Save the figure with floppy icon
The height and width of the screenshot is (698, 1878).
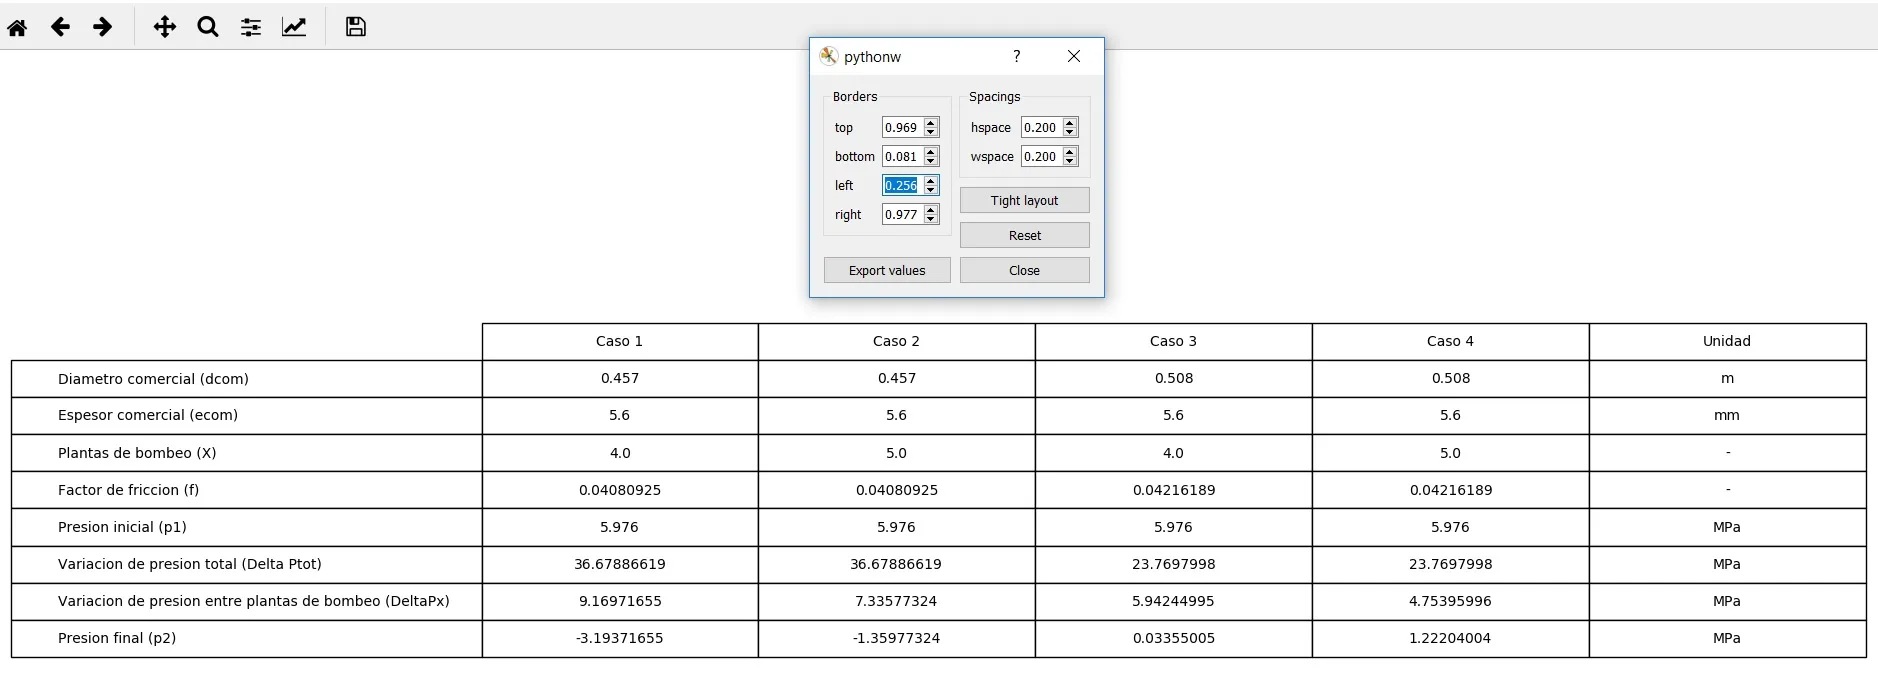coord(356,27)
